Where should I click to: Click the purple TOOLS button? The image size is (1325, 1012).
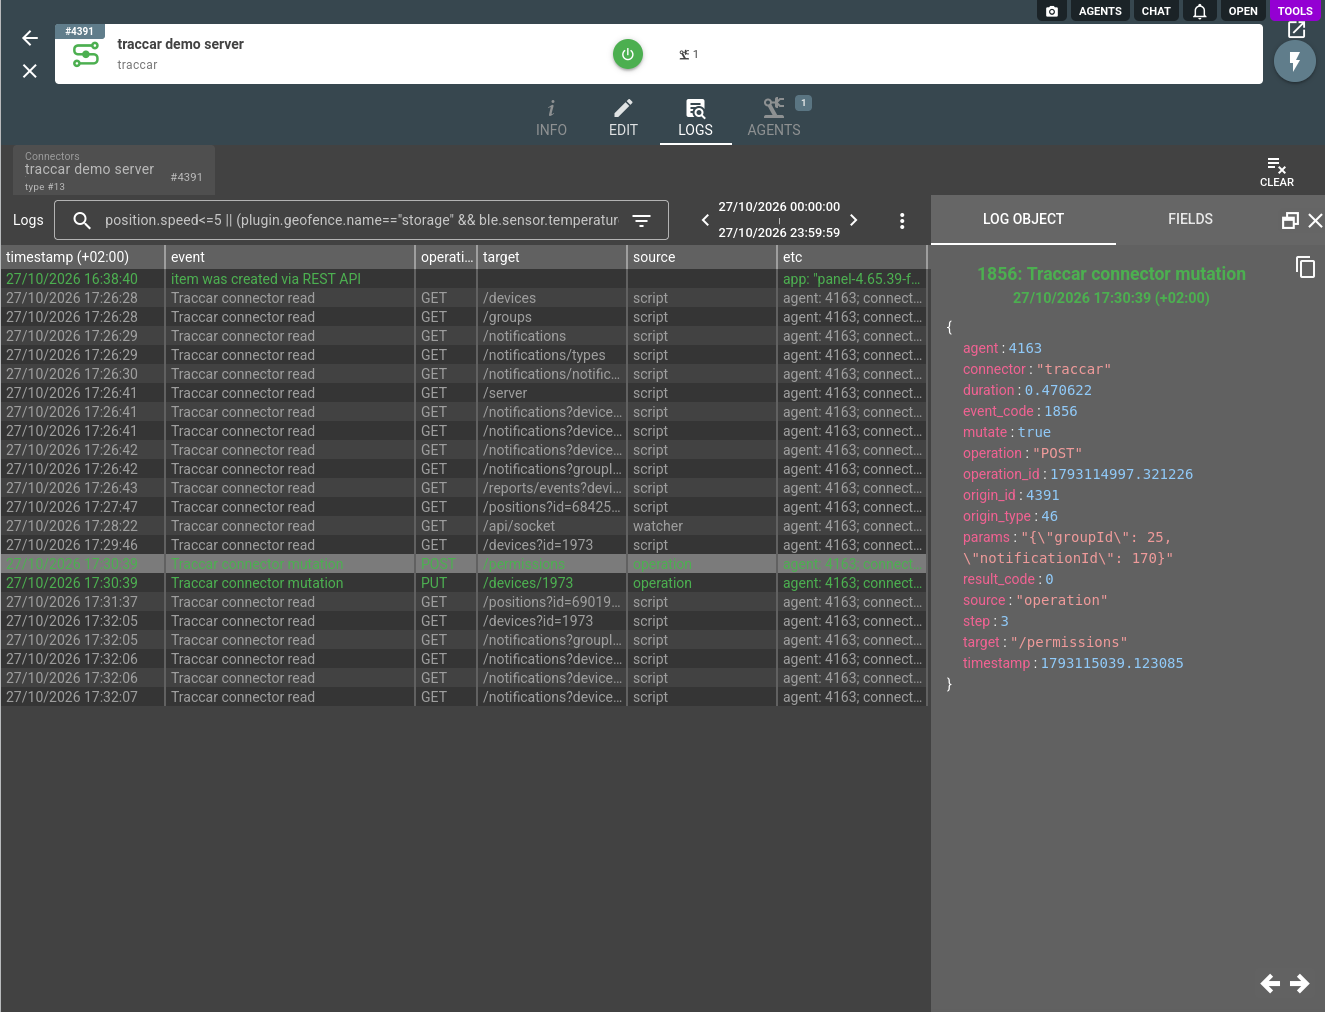pyautogui.click(x=1295, y=11)
